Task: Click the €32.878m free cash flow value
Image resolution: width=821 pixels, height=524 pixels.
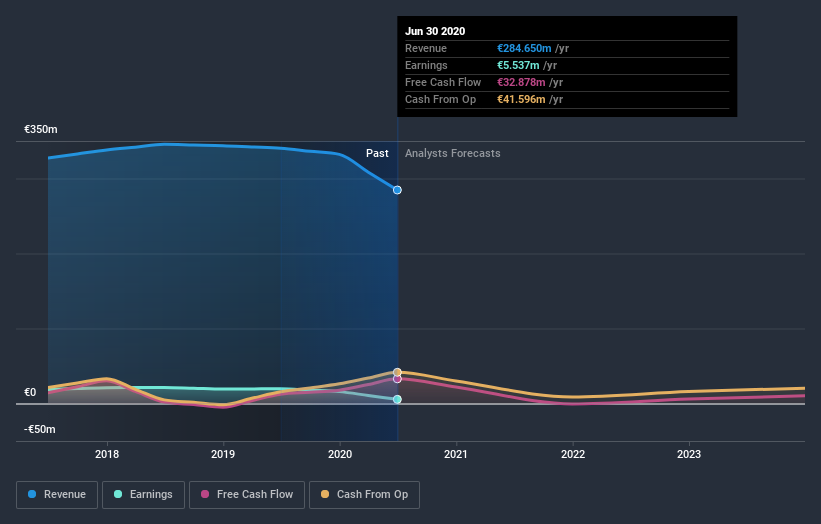Action: point(521,82)
